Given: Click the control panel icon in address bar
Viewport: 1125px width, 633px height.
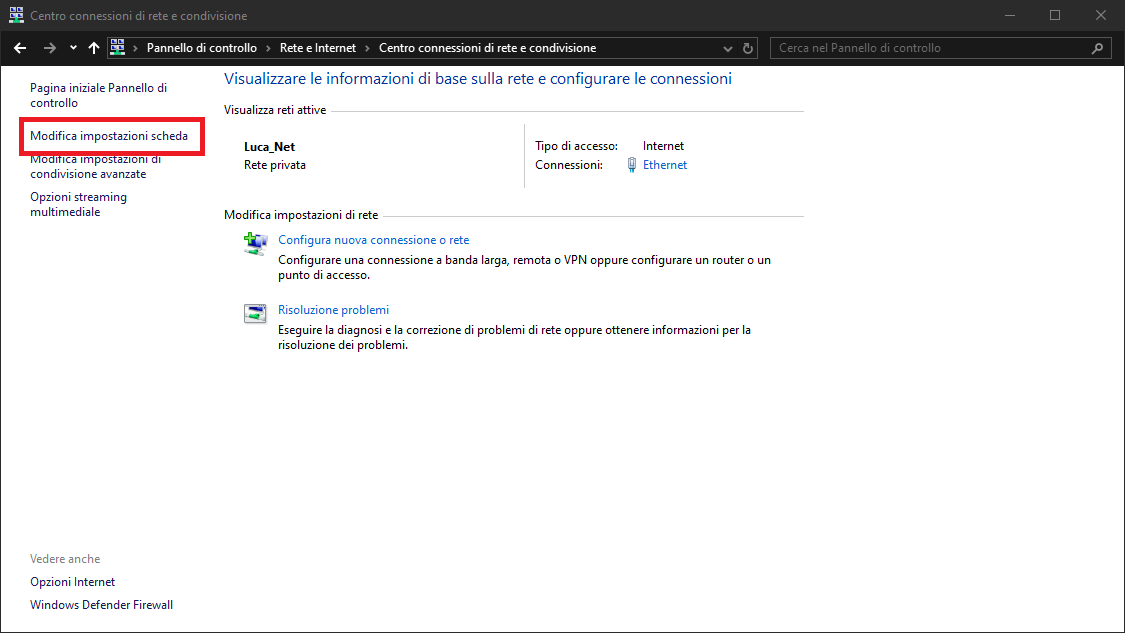Looking at the screenshot, I should pos(118,48).
